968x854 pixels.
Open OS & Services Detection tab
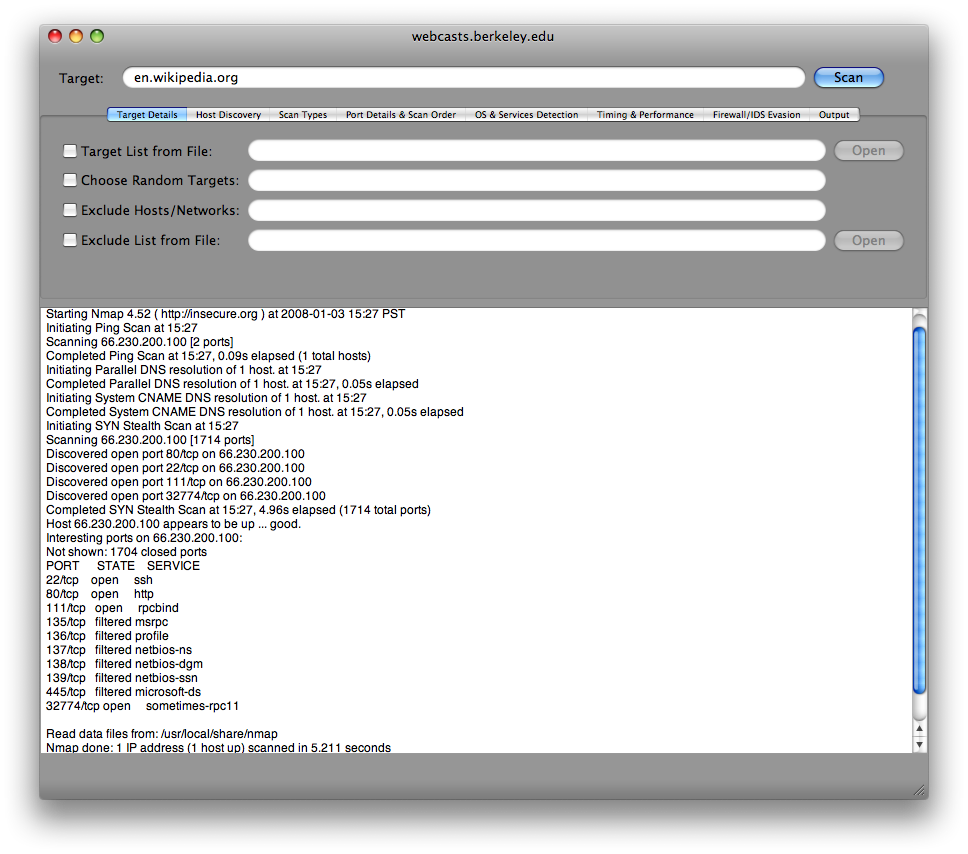[x=526, y=115]
